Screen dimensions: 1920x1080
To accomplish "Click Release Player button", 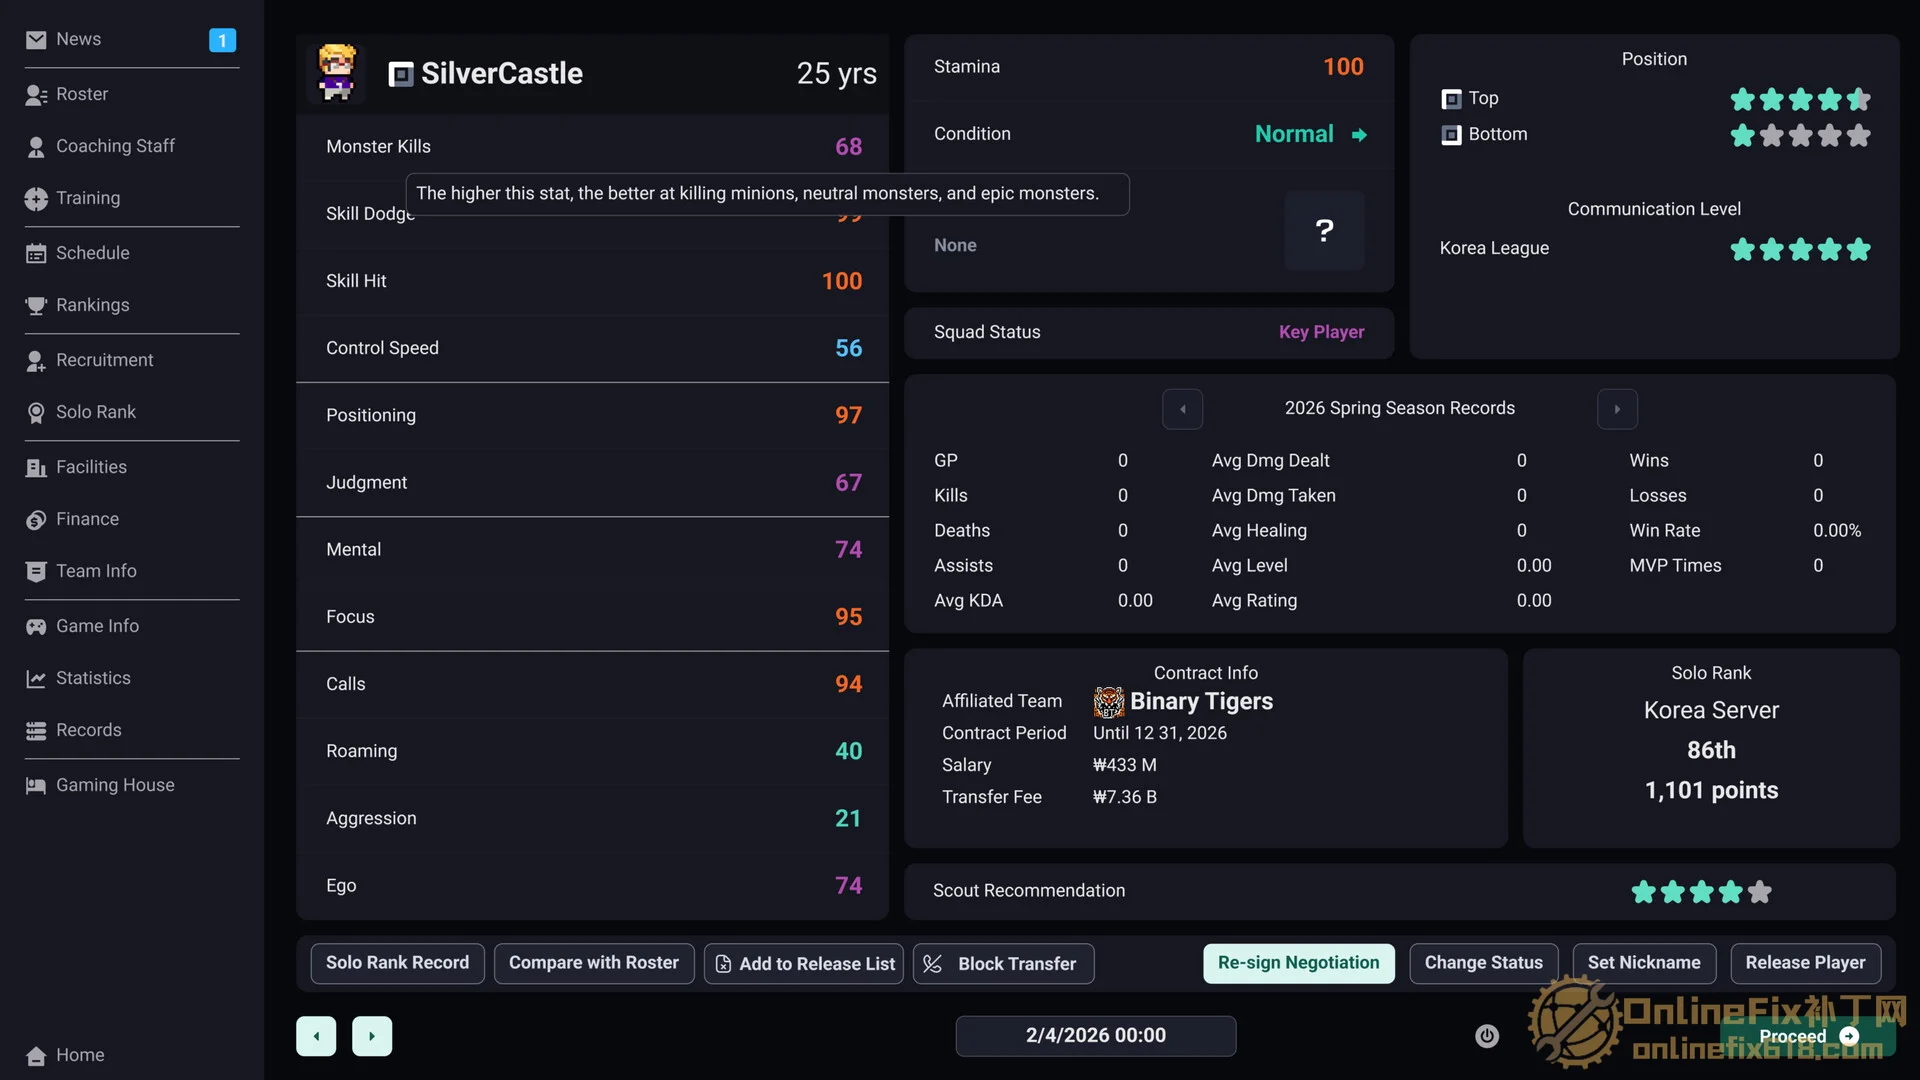I will 1805,963.
